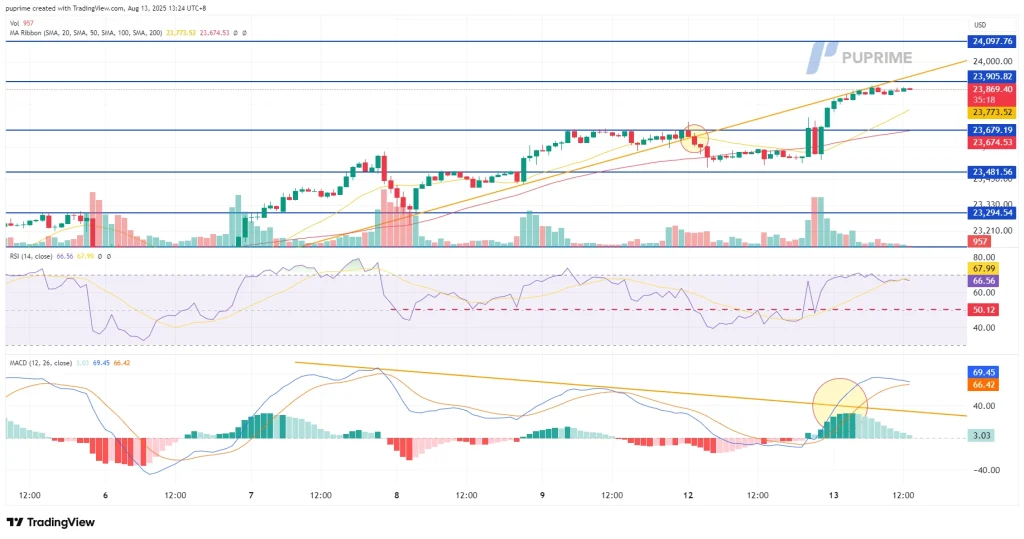Click the circled highlight on the price candles
Screen dimensions: 1024x539
pyautogui.click(x=695, y=138)
